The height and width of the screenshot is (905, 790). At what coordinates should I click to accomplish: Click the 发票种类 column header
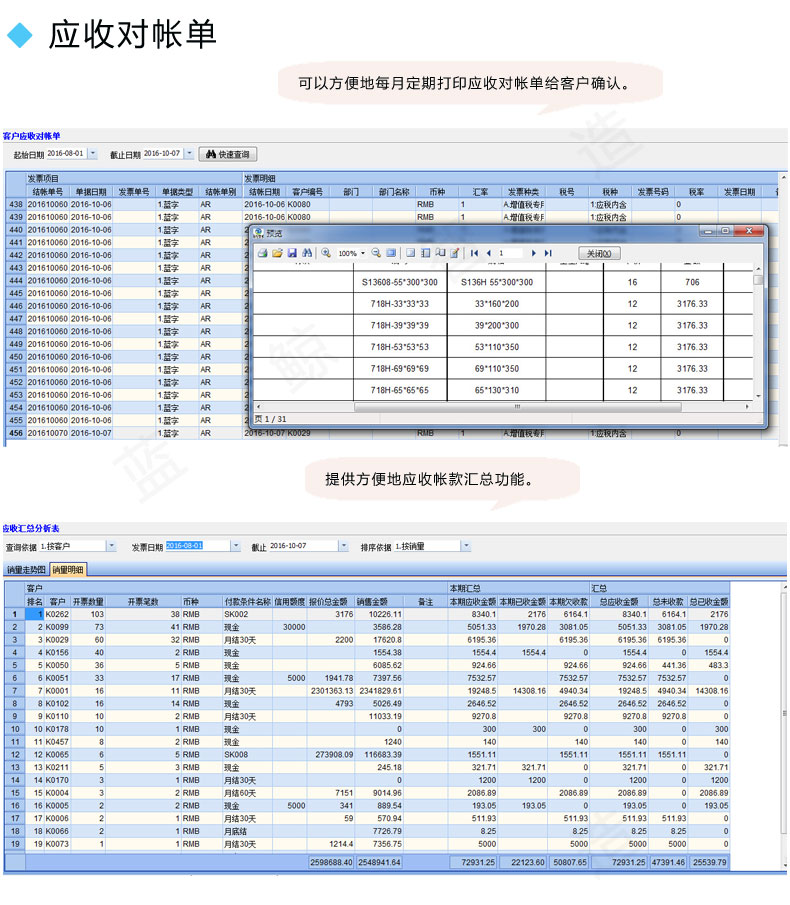coord(523,192)
